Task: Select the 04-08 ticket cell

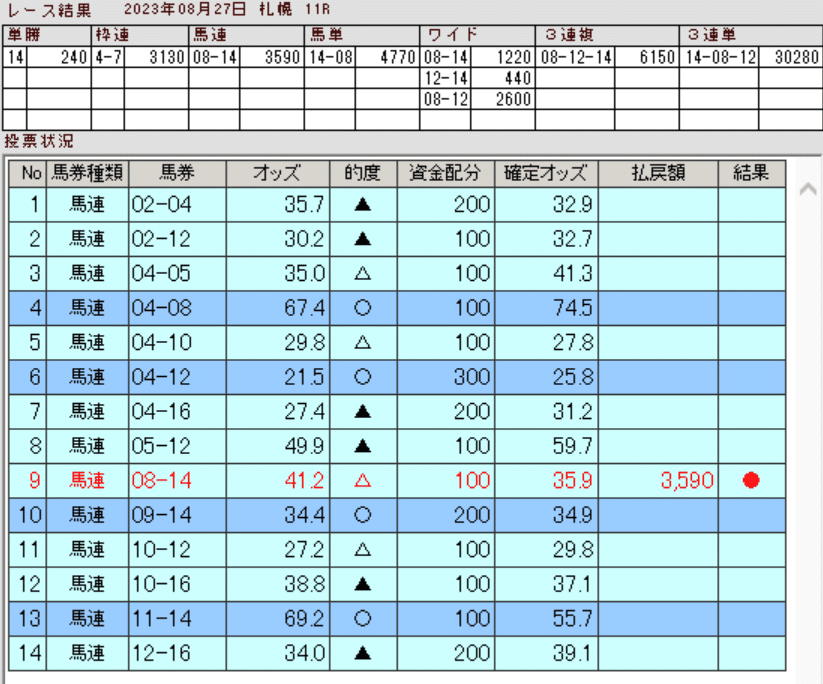Action: (177, 308)
